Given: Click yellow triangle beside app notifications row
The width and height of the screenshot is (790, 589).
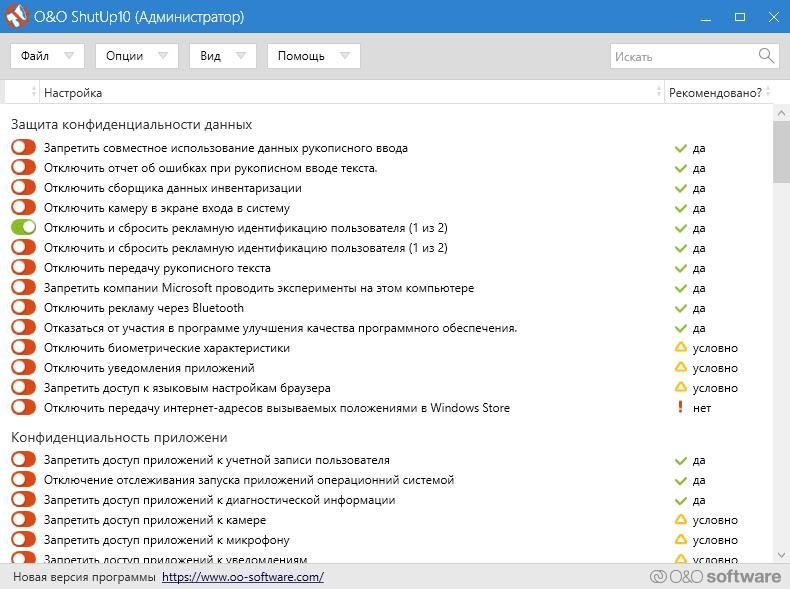Looking at the screenshot, I should [x=681, y=367].
